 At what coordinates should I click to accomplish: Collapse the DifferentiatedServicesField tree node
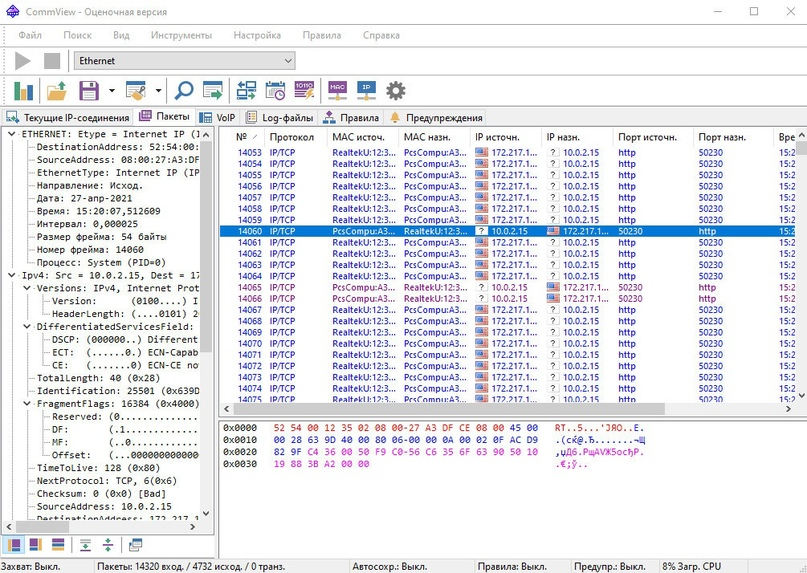coord(27,326)
